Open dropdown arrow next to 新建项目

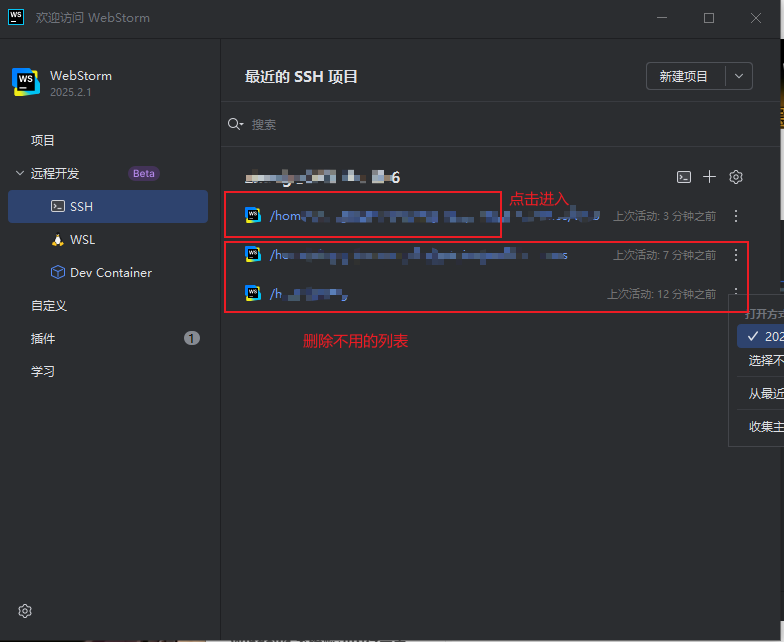point(739,77)
